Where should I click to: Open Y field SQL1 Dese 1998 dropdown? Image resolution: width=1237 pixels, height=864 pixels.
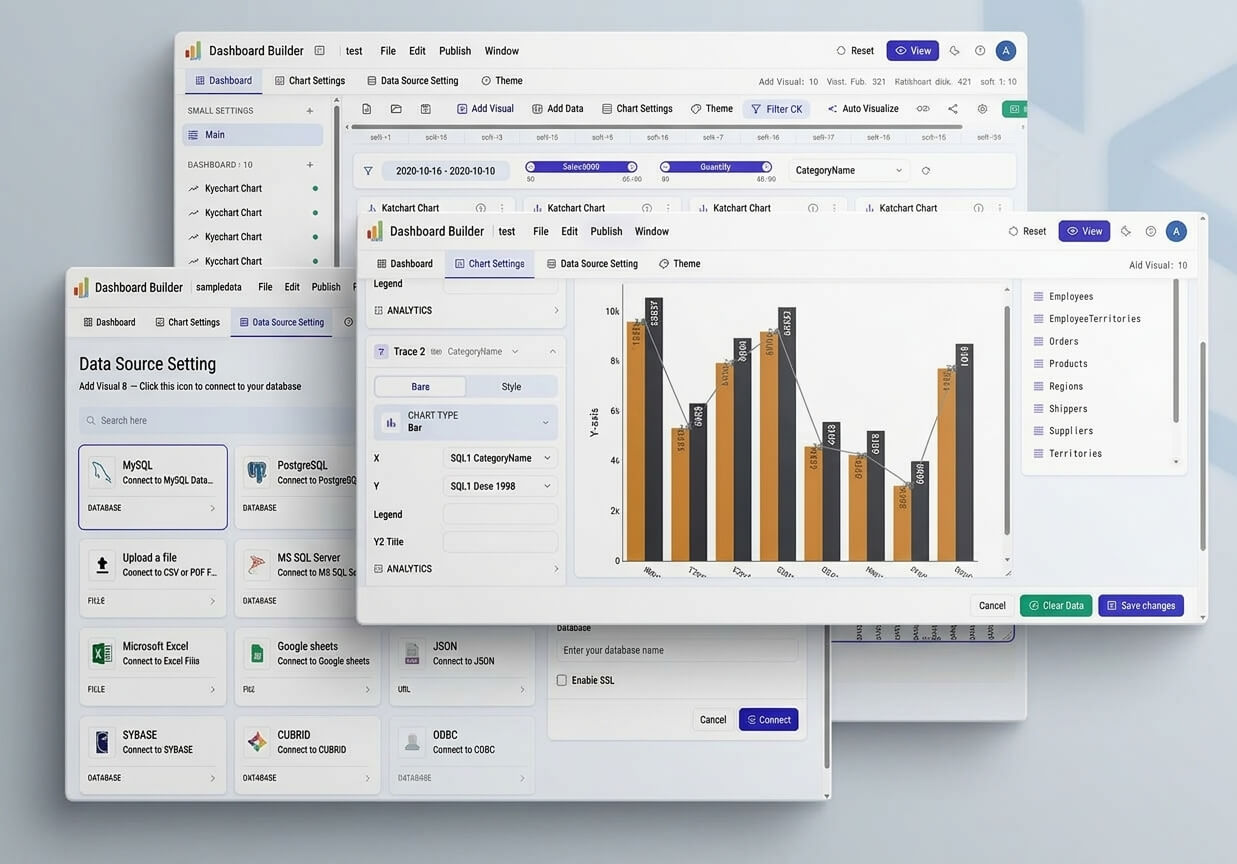pyautogui.click(x=500, y=486)
